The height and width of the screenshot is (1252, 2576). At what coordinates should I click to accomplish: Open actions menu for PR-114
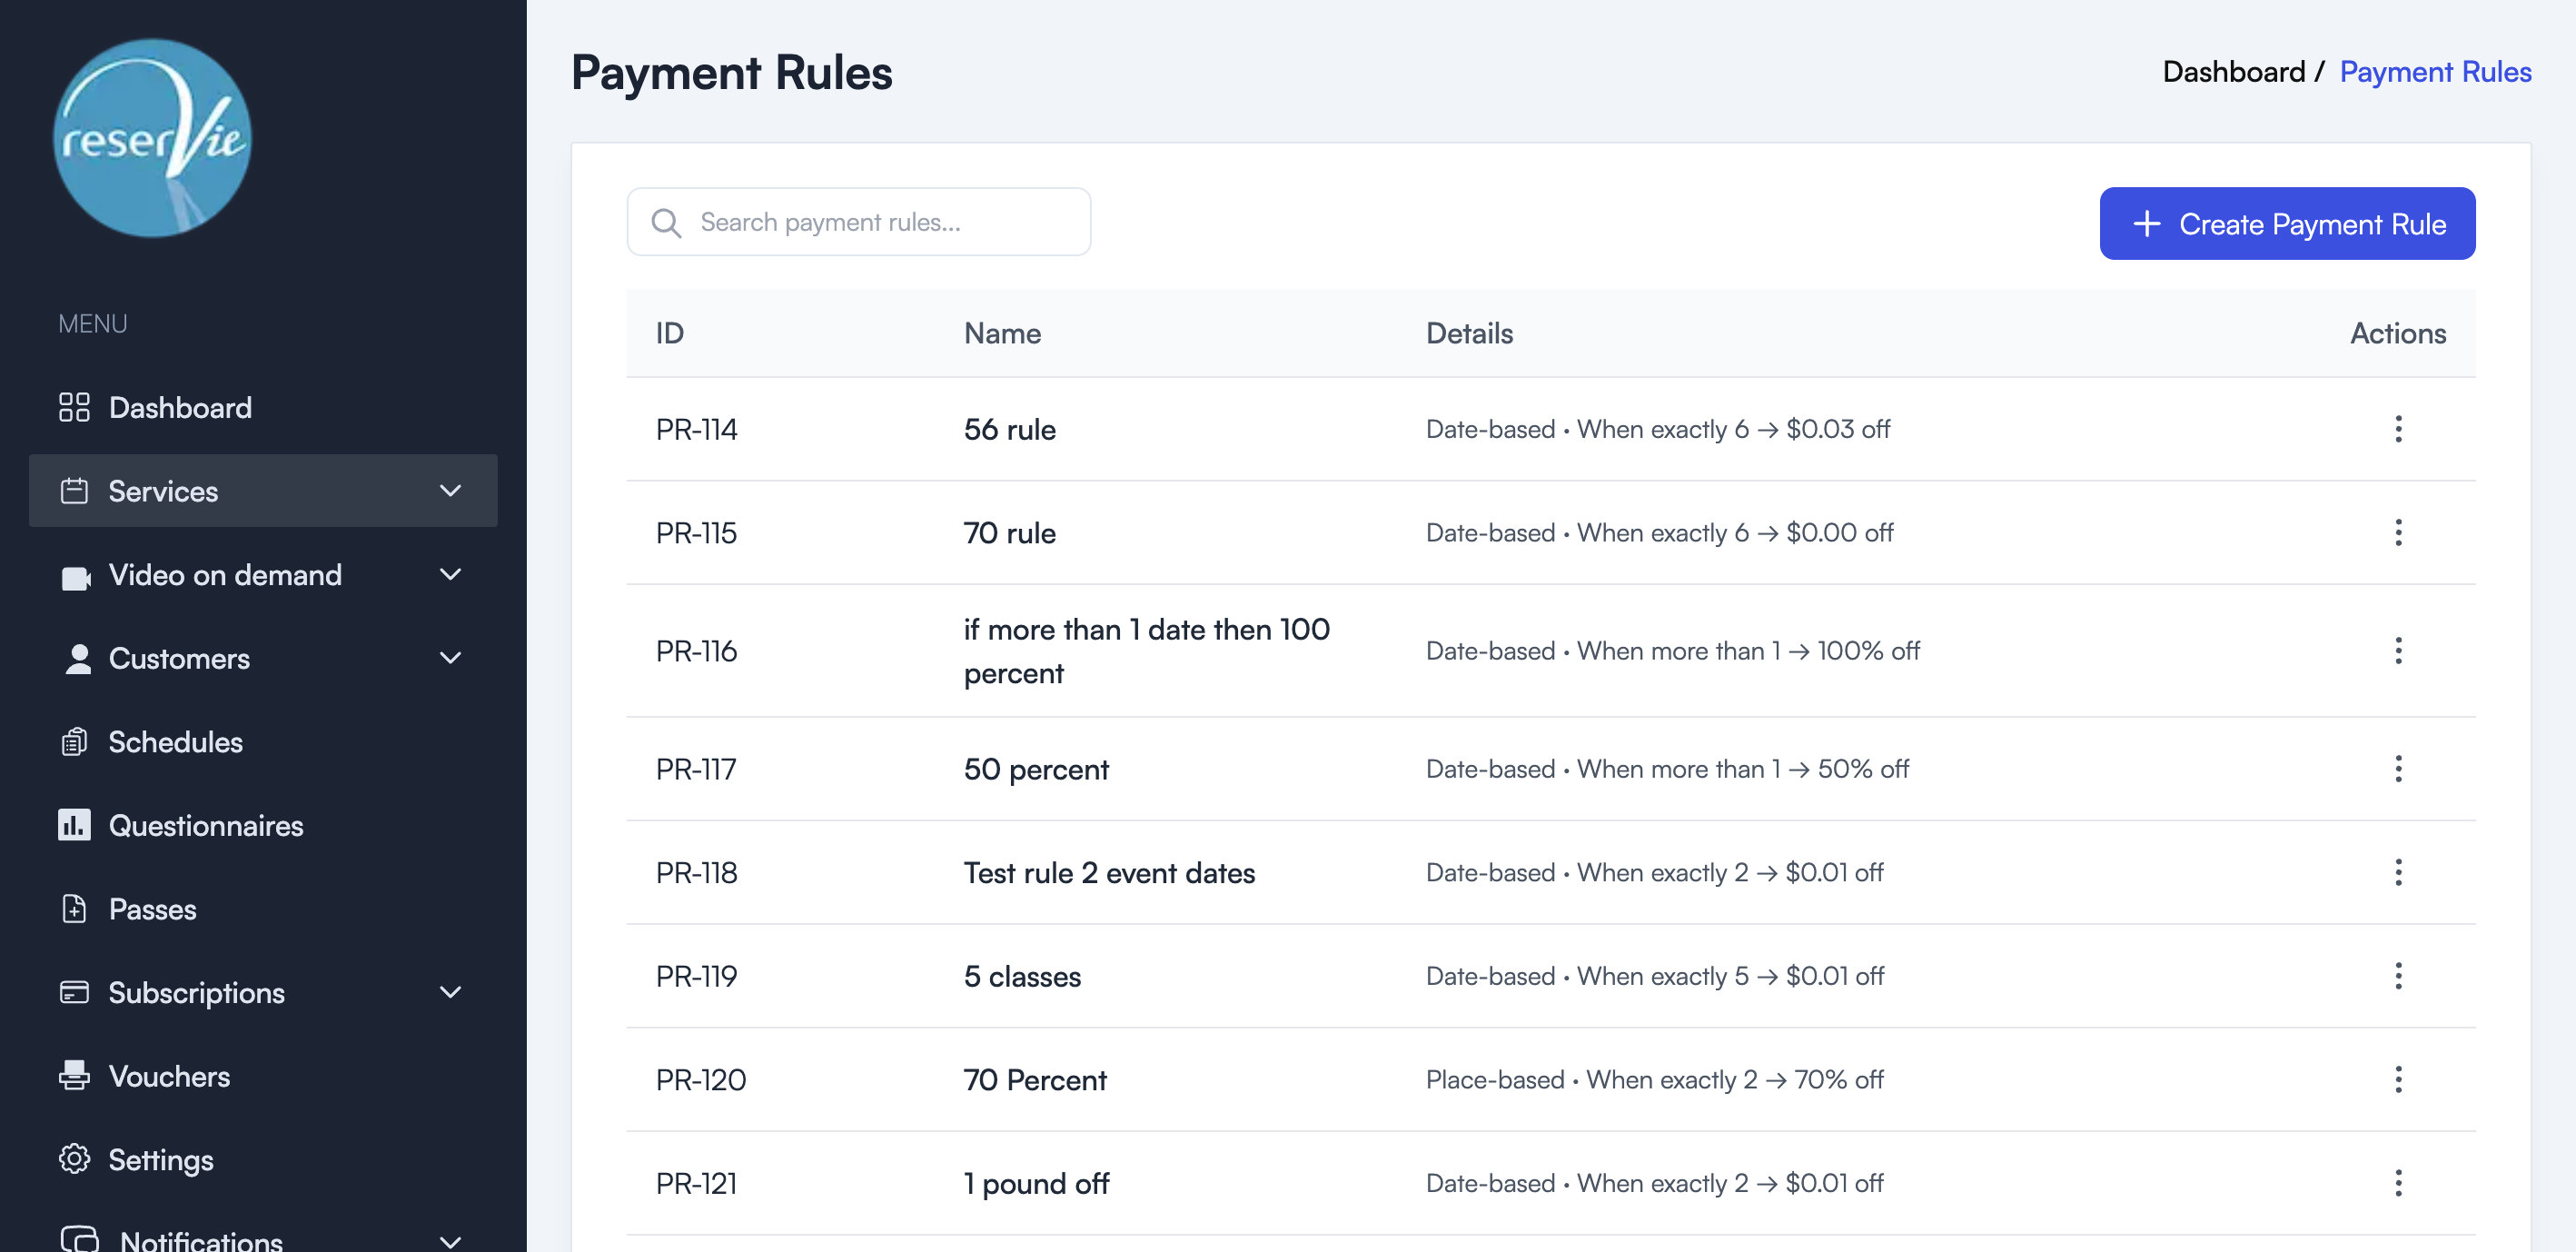2399,429
